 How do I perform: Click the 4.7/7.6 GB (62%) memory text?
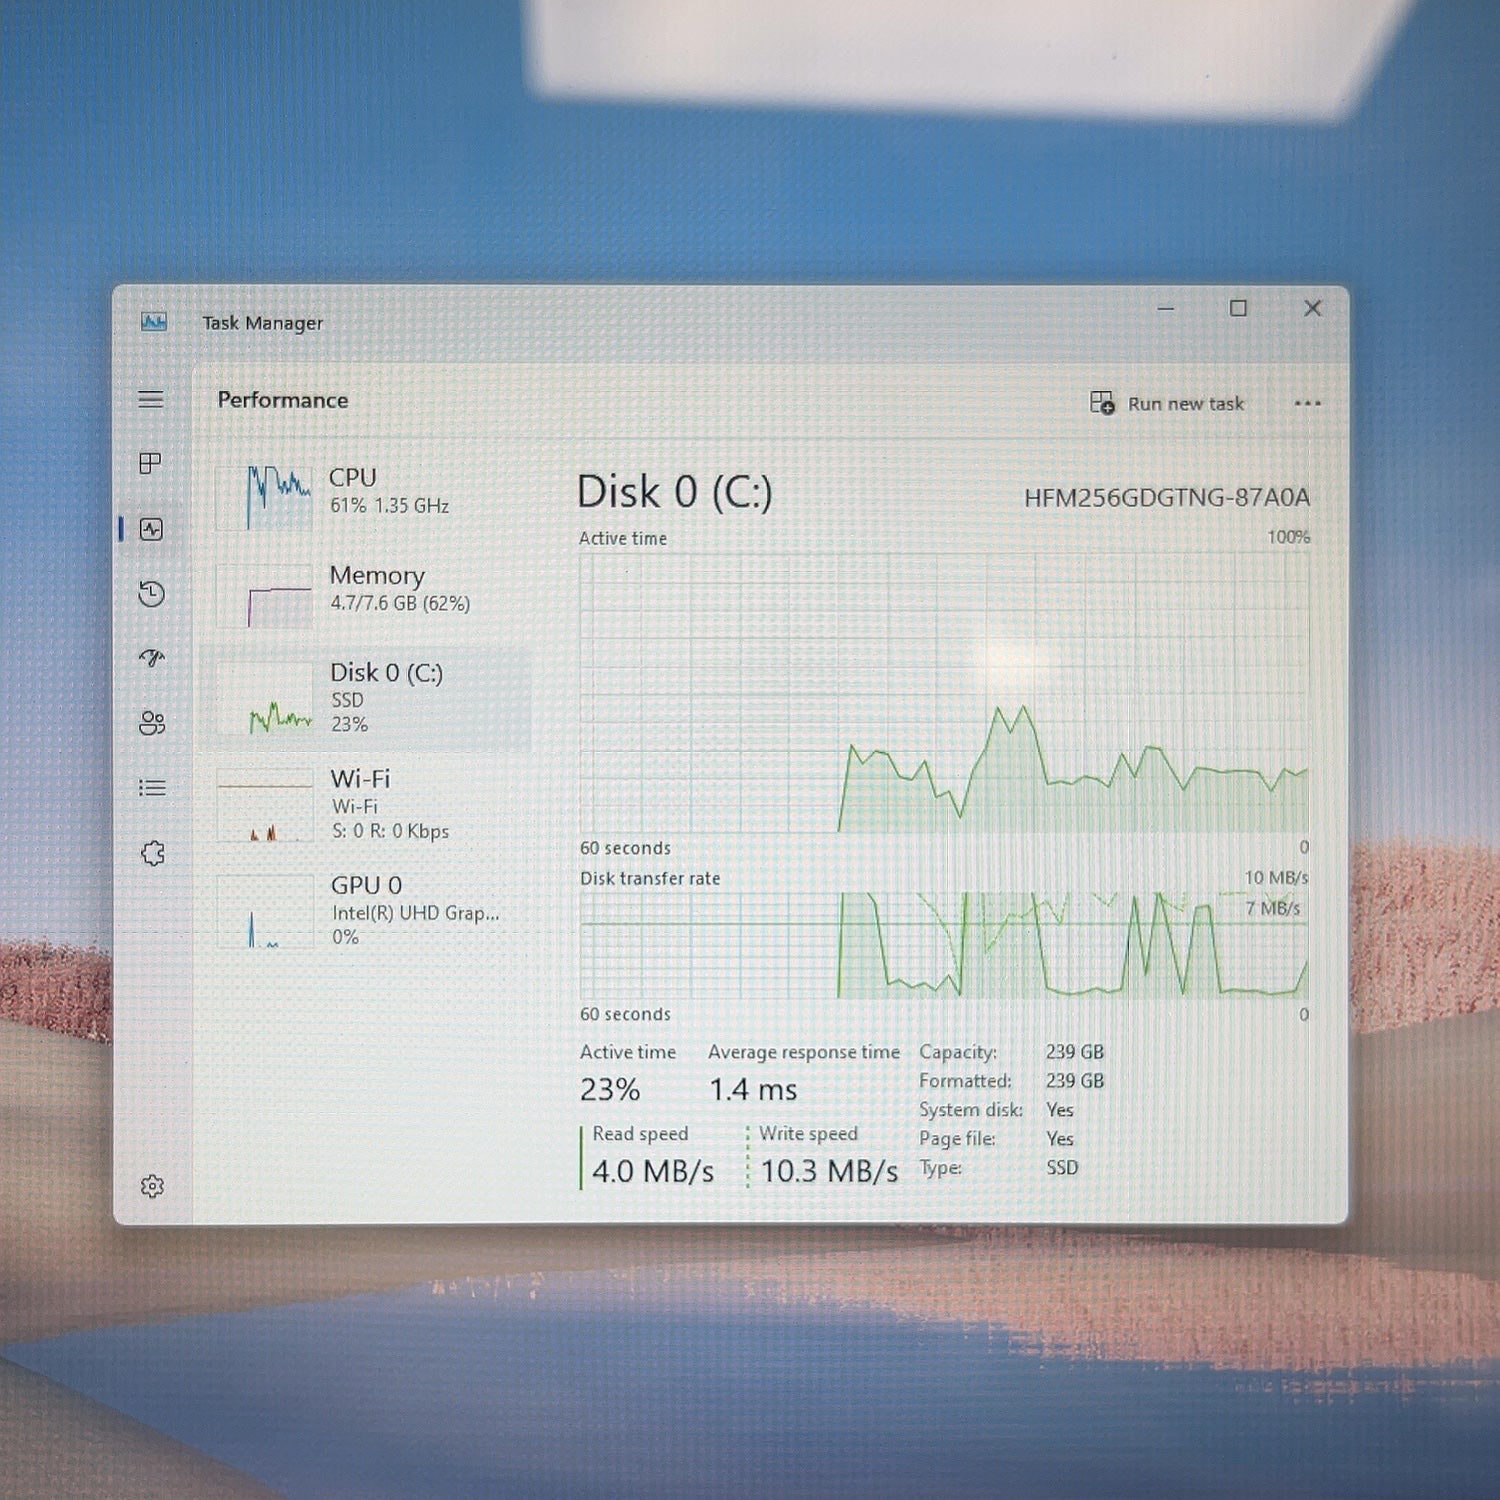pyautogui.click(x=400, y=603)
